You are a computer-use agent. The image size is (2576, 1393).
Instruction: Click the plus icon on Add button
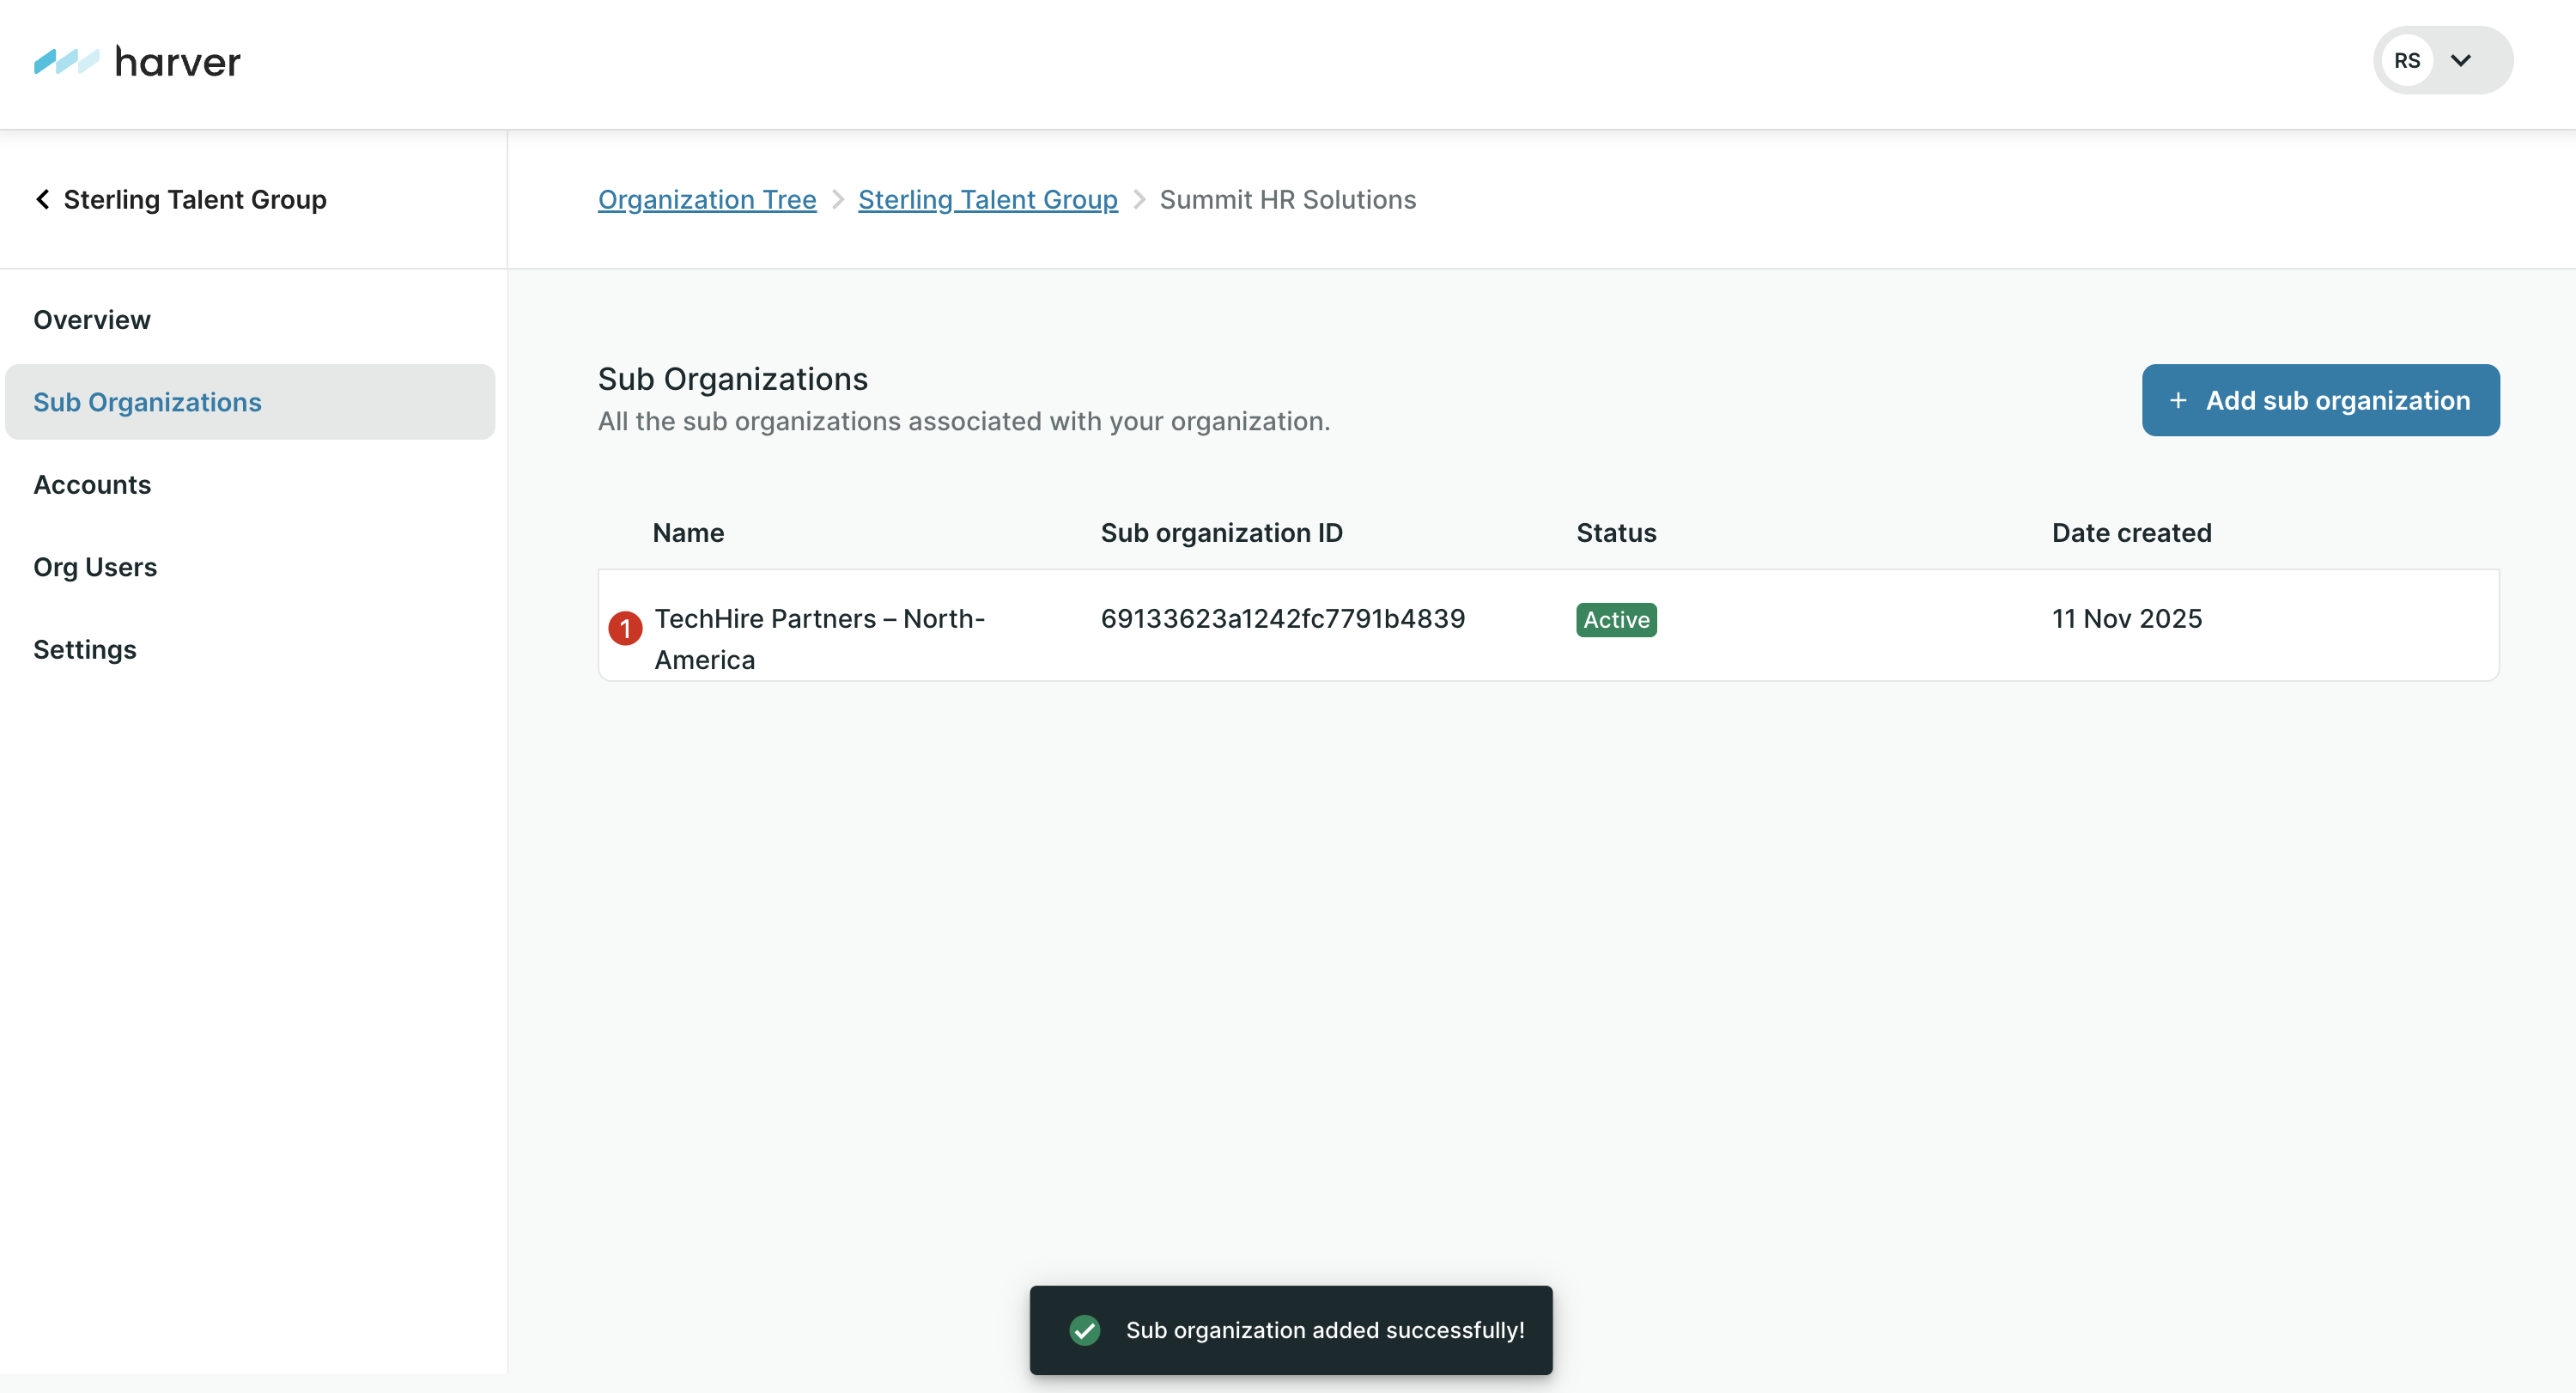2178,400
